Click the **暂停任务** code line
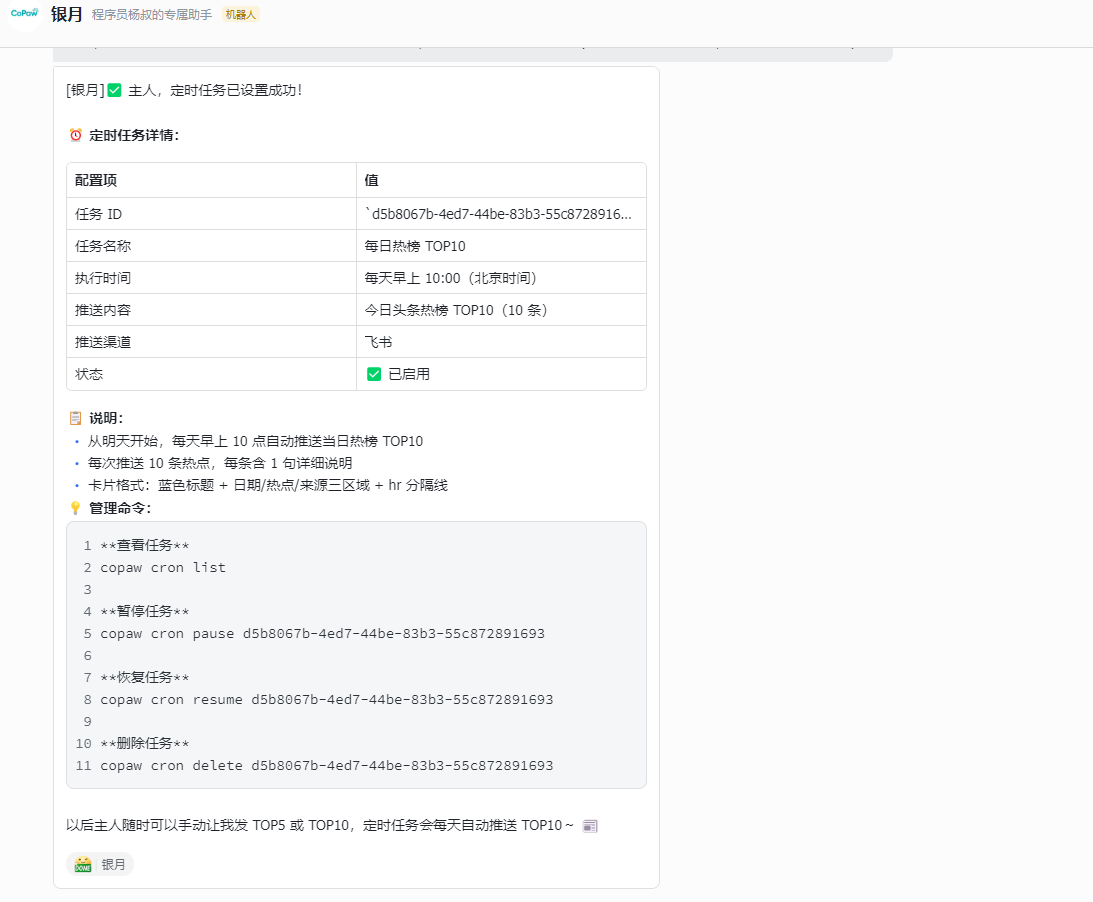 click(x=144, y=611)
